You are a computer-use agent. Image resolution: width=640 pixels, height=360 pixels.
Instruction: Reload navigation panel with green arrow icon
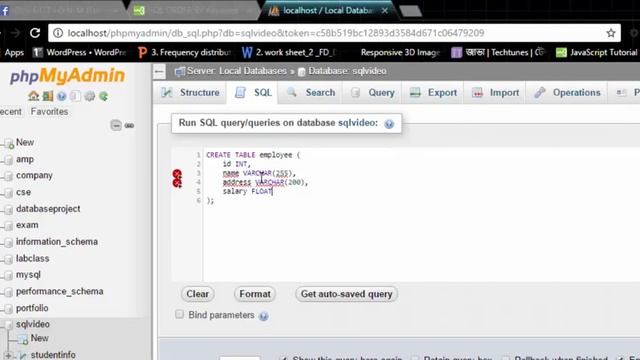pos(104,96)
